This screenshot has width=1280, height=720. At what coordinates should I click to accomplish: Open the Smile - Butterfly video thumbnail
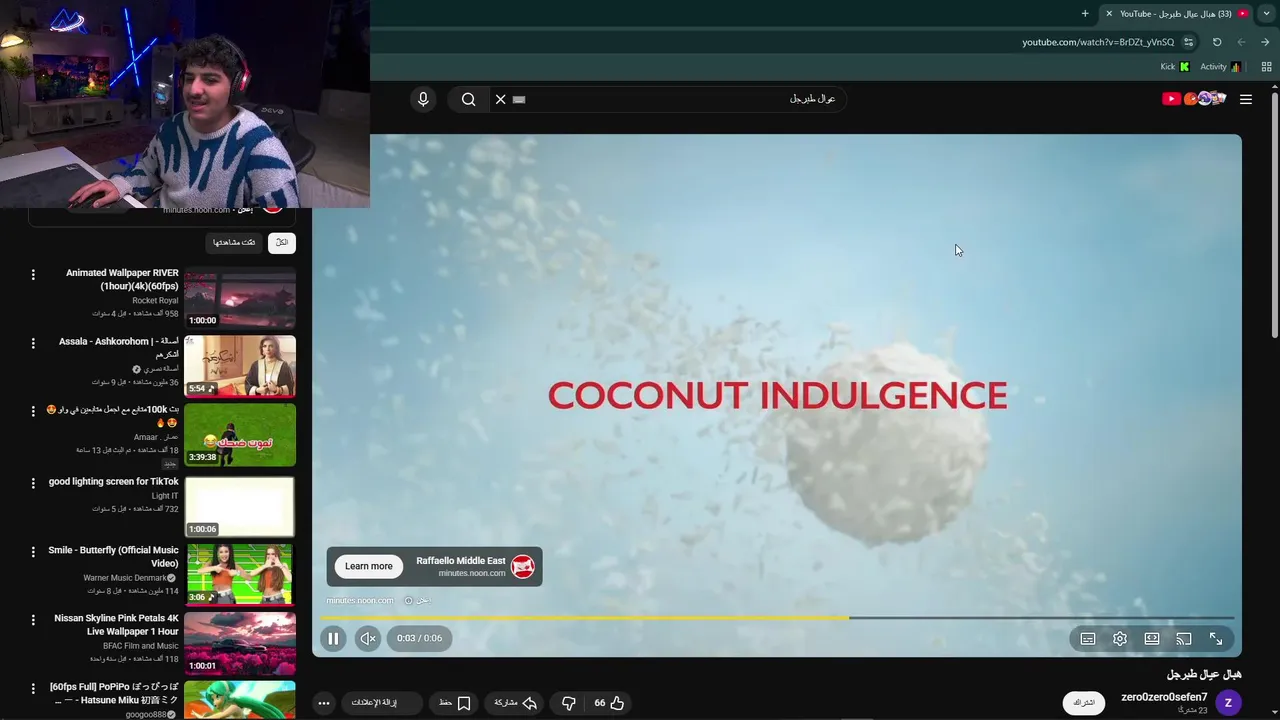tap(240, 574)
